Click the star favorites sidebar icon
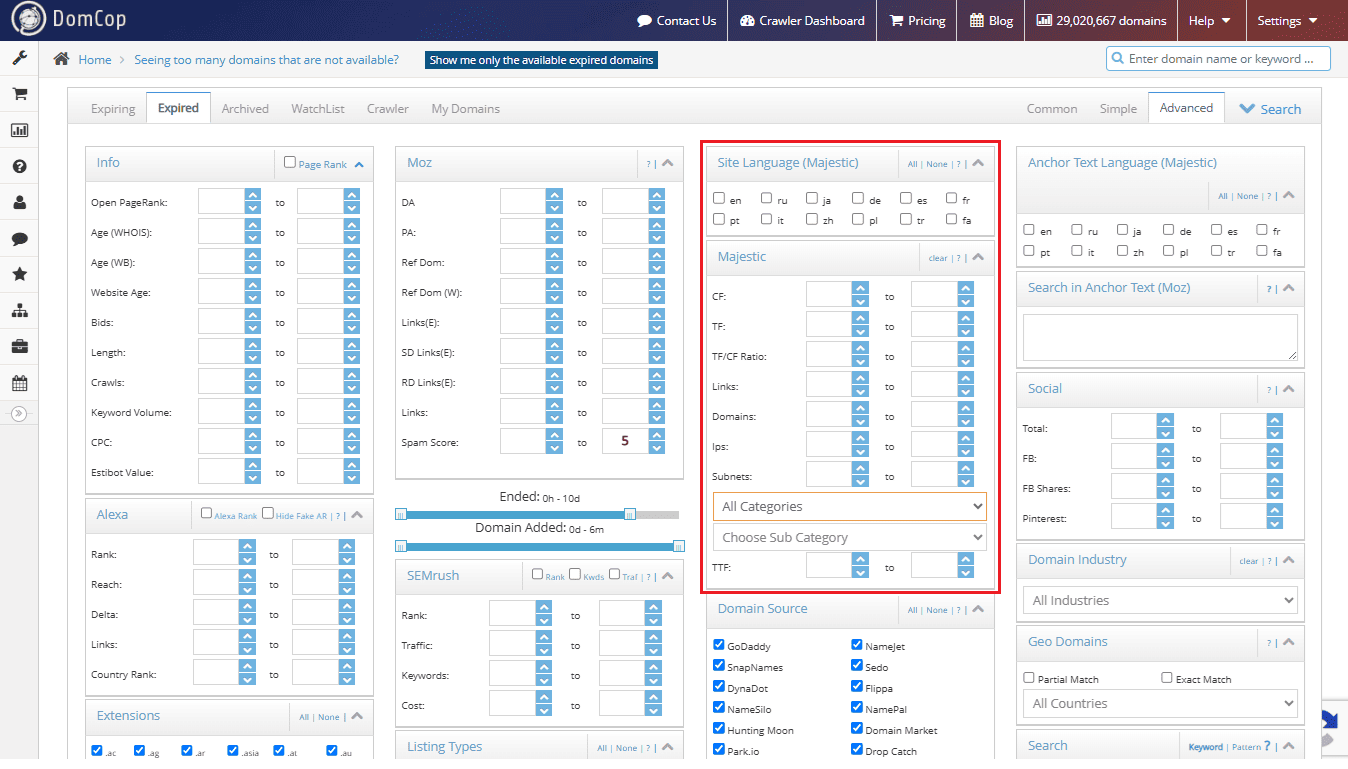Screen dimensions: 1348x769 click(19, 275)
